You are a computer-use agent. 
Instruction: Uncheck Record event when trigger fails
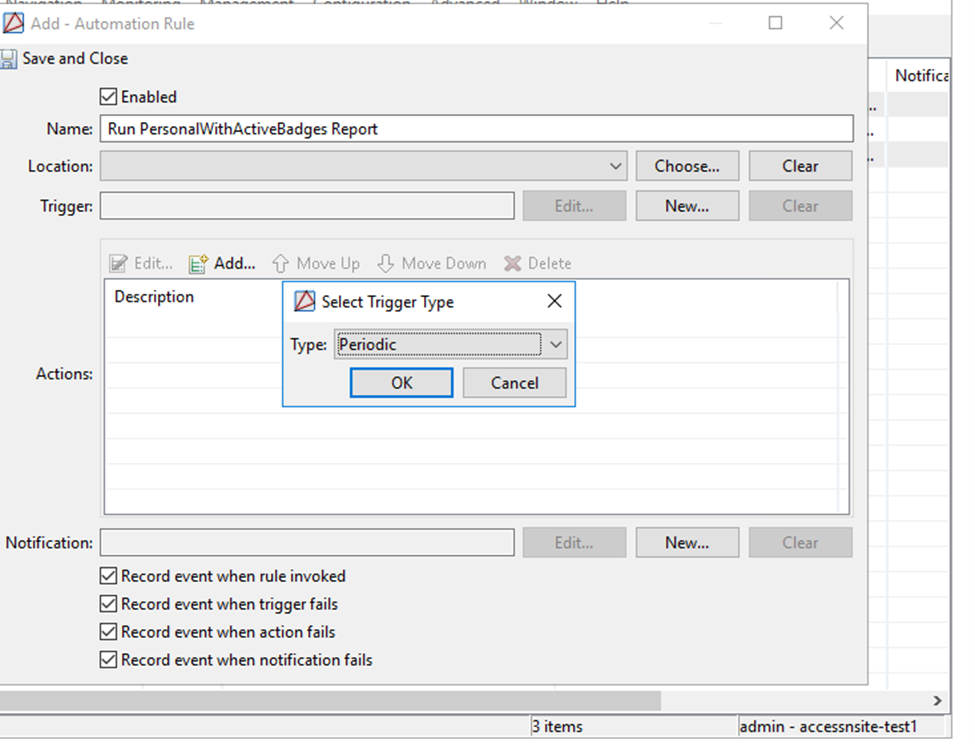coord(108,604)
